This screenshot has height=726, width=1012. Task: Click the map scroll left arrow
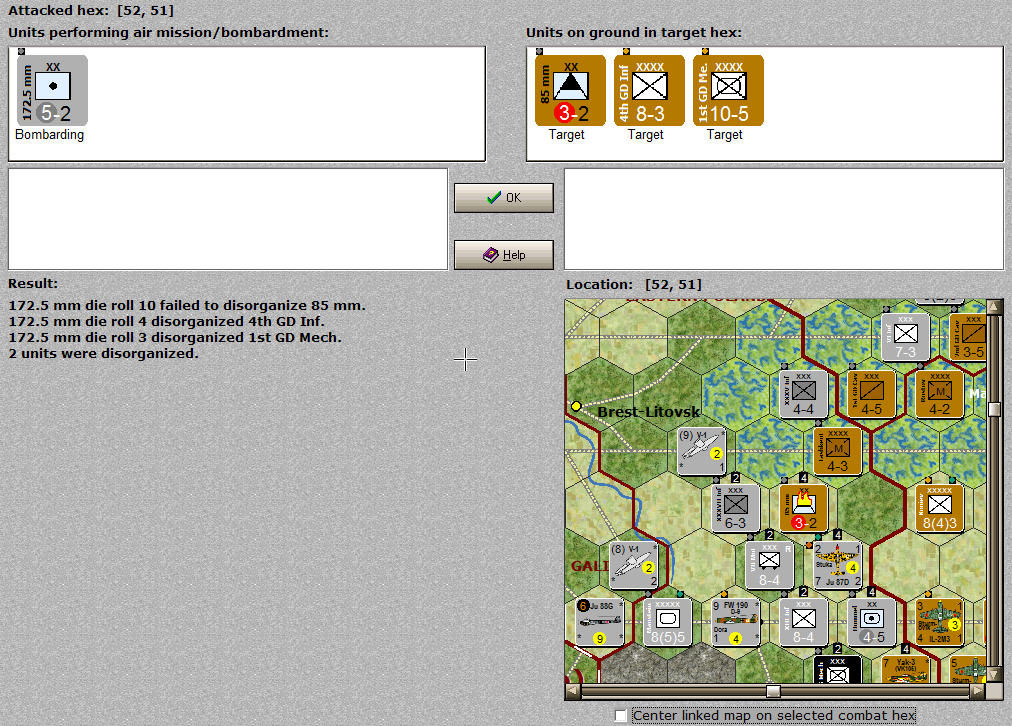pyautogui.click(x=572, y=691)
